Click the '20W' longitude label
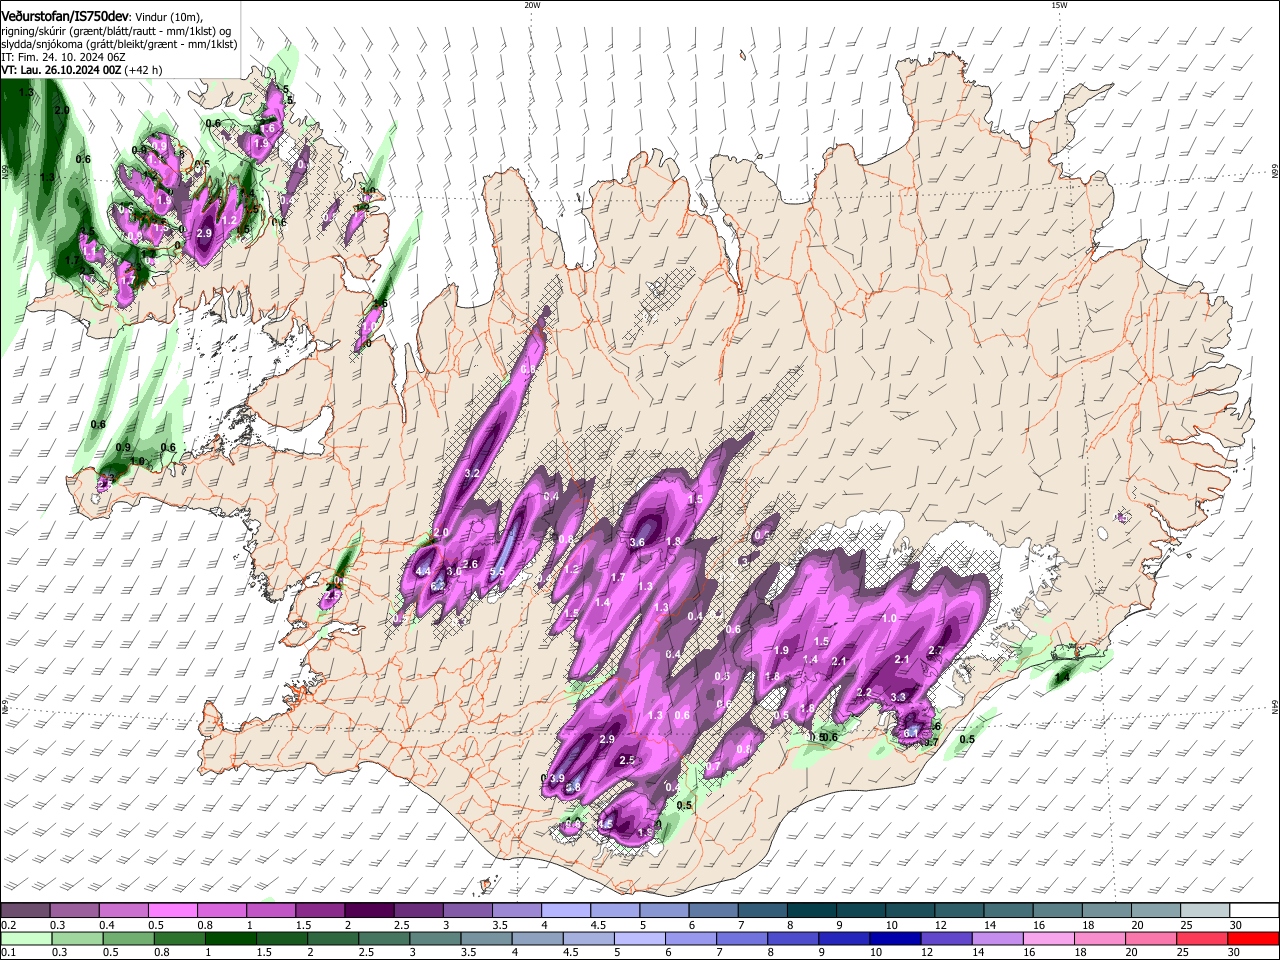Screen dimensions: 1280x960 [532, 5]
